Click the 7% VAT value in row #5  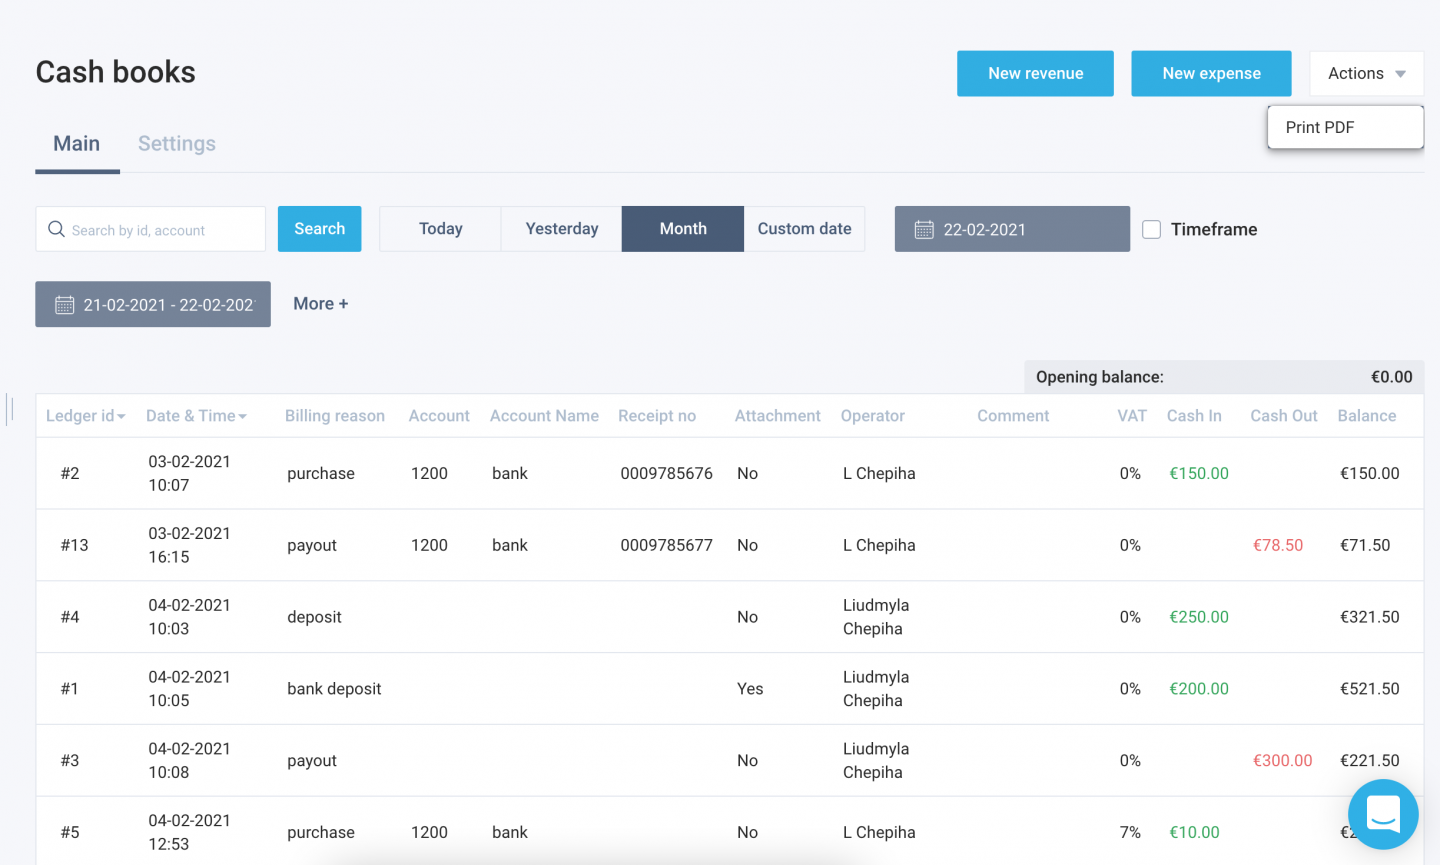click(x=1128, y=833)
